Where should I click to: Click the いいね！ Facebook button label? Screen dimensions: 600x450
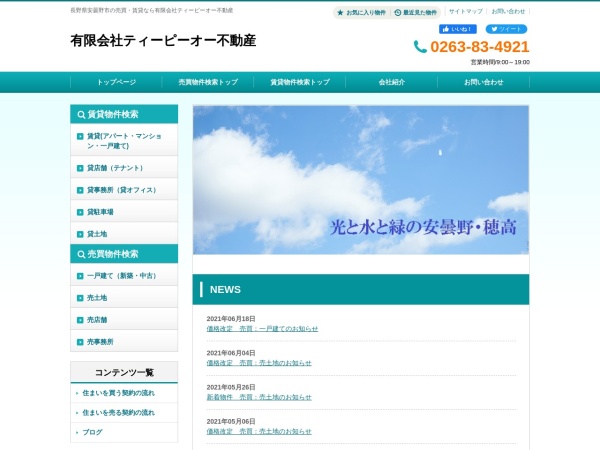[461, 29]
